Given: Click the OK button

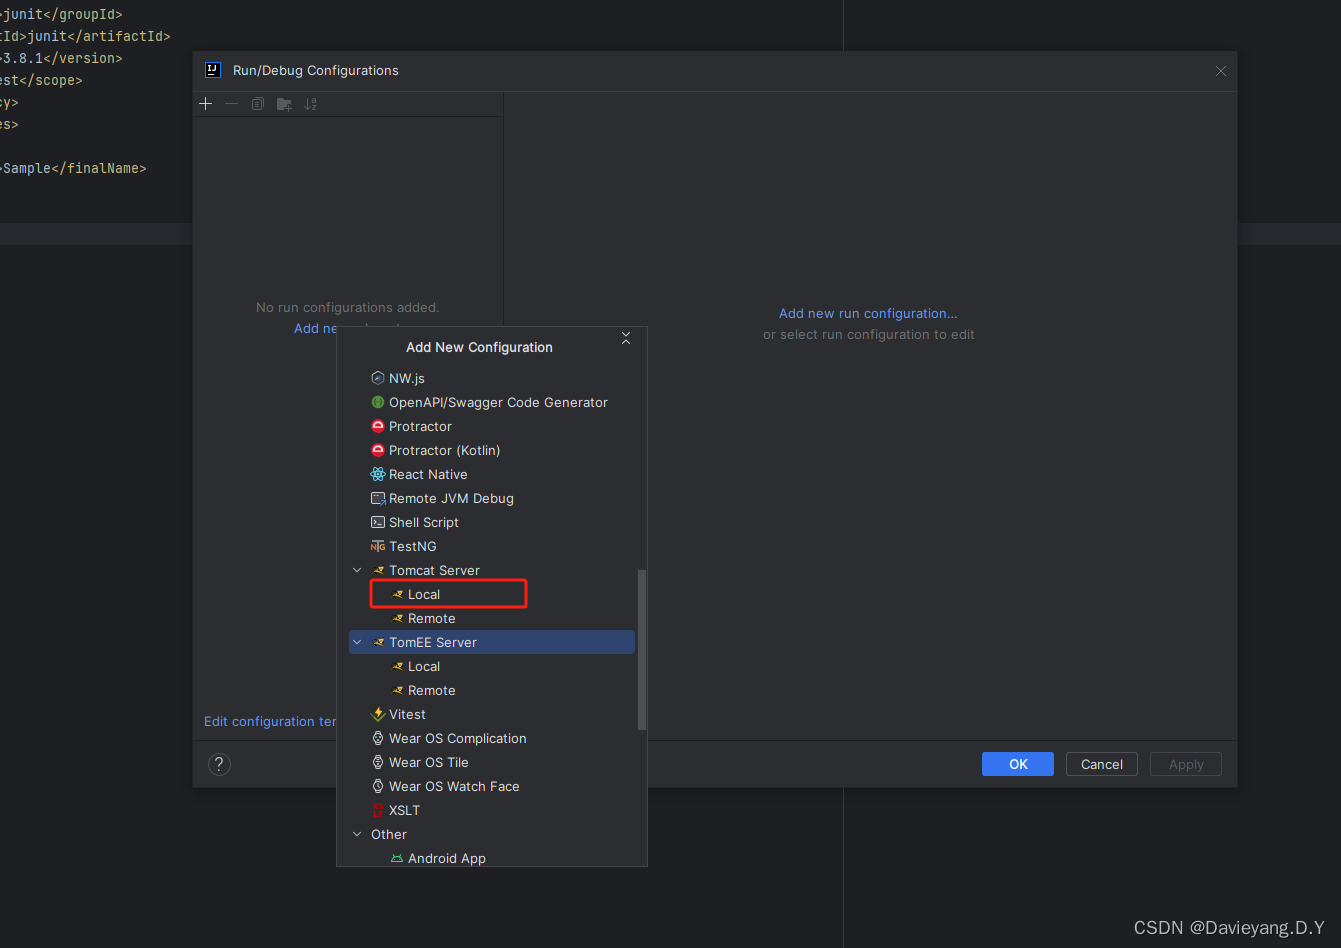Looking at the screenshot, I should (x=1018, y=764).
